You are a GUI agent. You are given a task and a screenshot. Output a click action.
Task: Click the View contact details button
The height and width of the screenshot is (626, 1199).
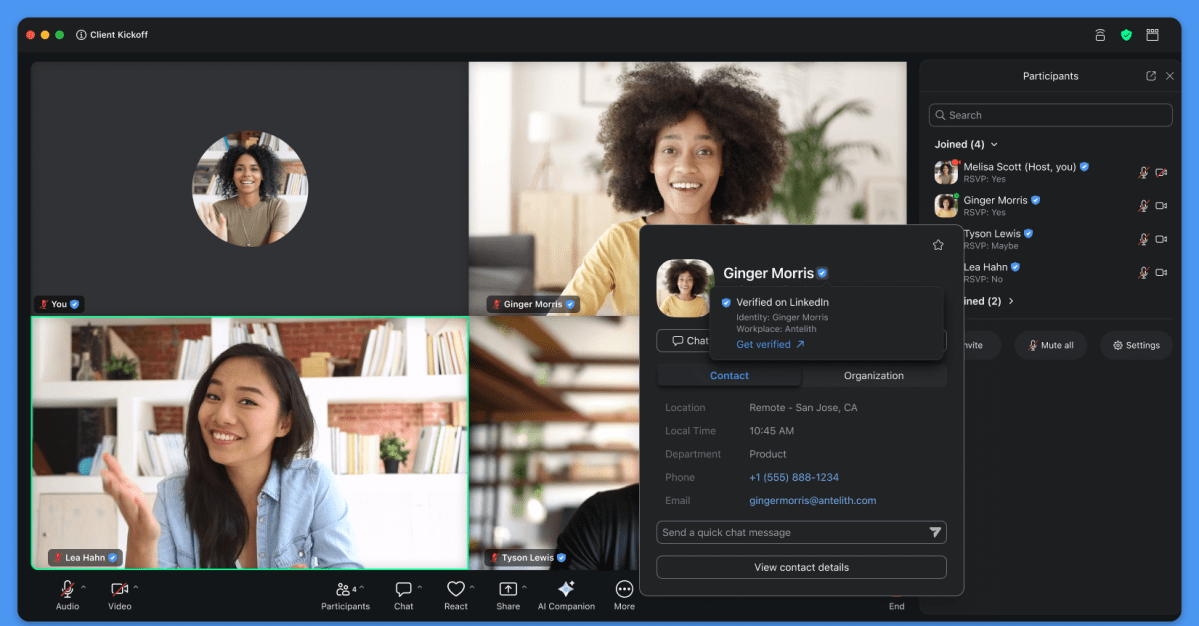pyautogui.click(x=801, y=567)
